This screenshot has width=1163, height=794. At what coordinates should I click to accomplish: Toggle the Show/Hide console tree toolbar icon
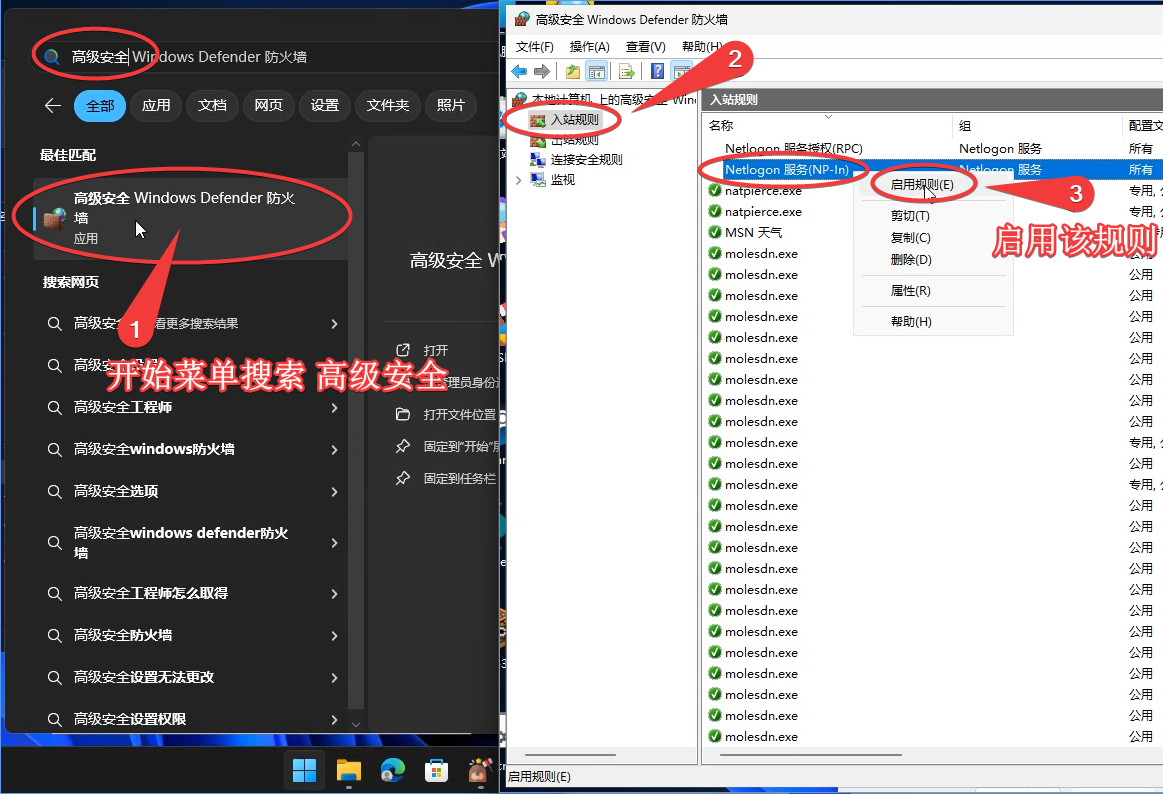point(596,71)
